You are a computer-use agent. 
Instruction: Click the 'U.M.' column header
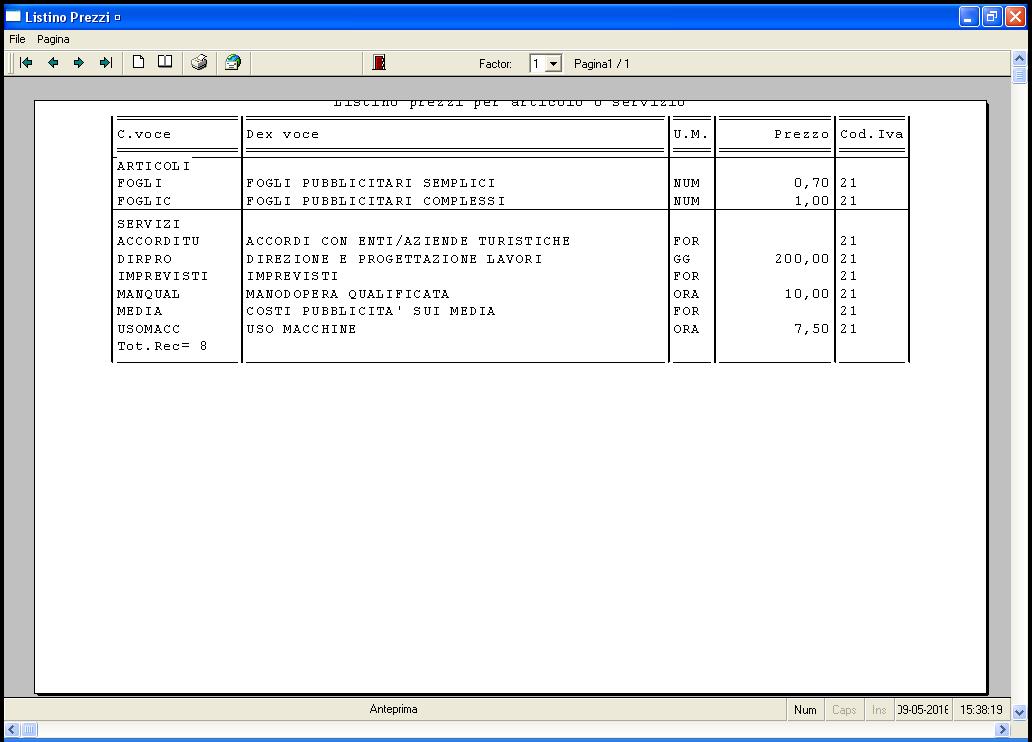click(x=690, y=134)
